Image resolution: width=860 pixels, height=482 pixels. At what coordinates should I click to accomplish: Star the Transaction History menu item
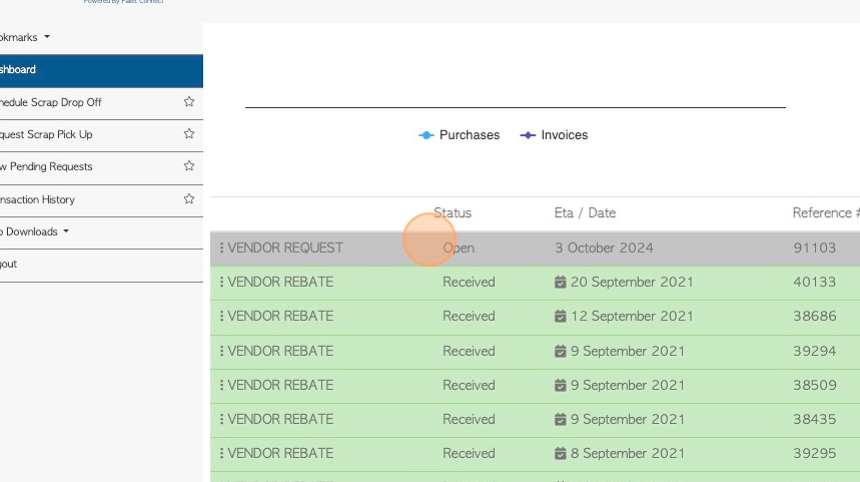click(189, 199)
